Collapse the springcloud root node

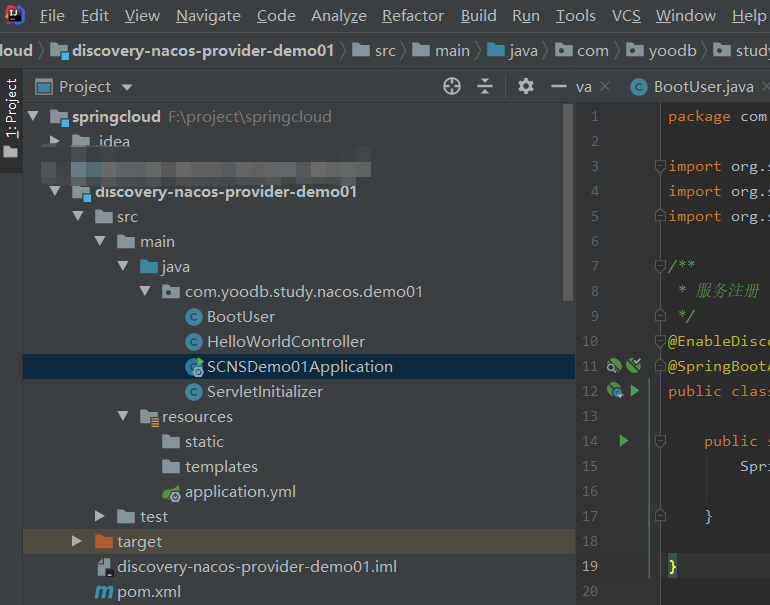33,116
